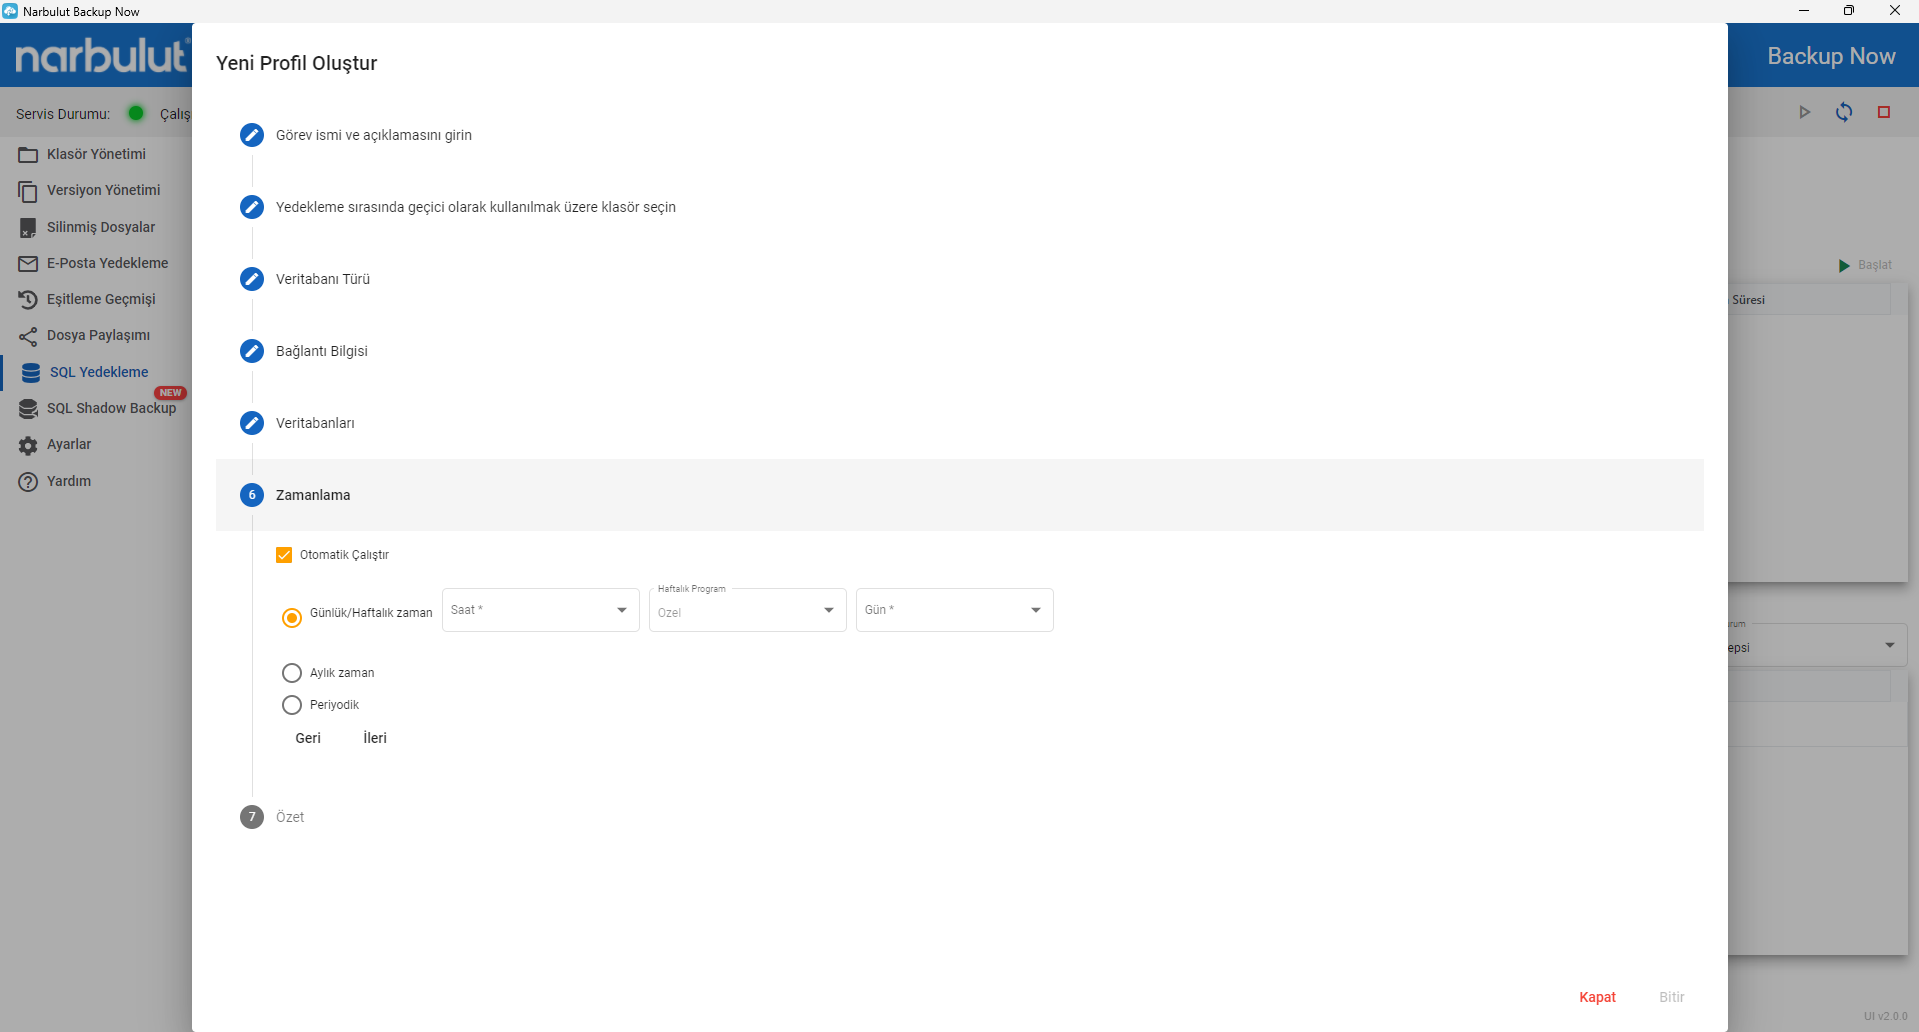Go to E-Posta Yedekleme in sidebar

coord(107,263)
